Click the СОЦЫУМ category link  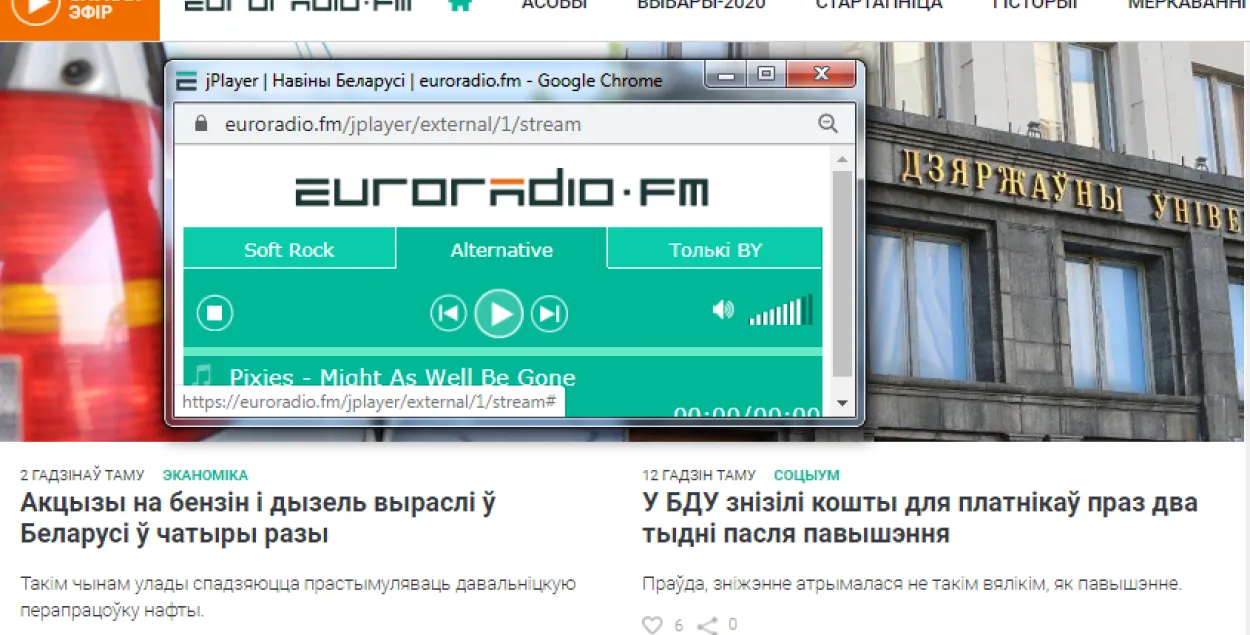pos(806,475)
